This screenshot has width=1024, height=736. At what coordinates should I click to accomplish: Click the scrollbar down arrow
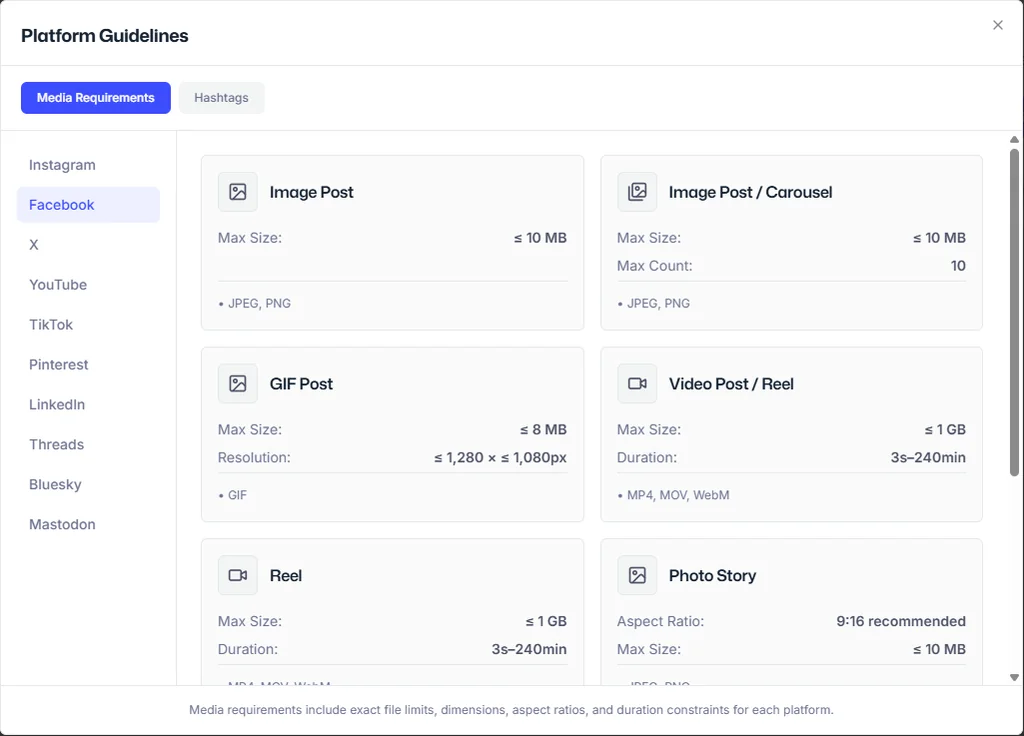[1014, 677]
